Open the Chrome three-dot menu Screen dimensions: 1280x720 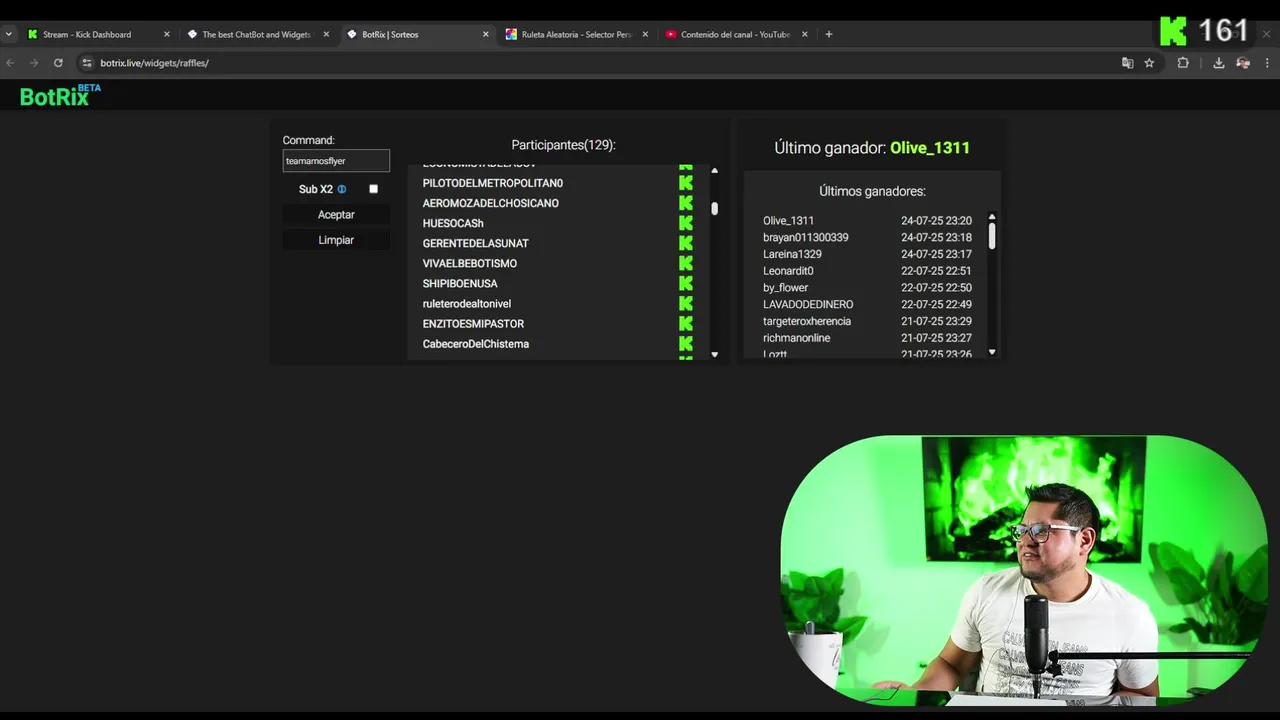pyautogui.click(x=1267, y=63)
